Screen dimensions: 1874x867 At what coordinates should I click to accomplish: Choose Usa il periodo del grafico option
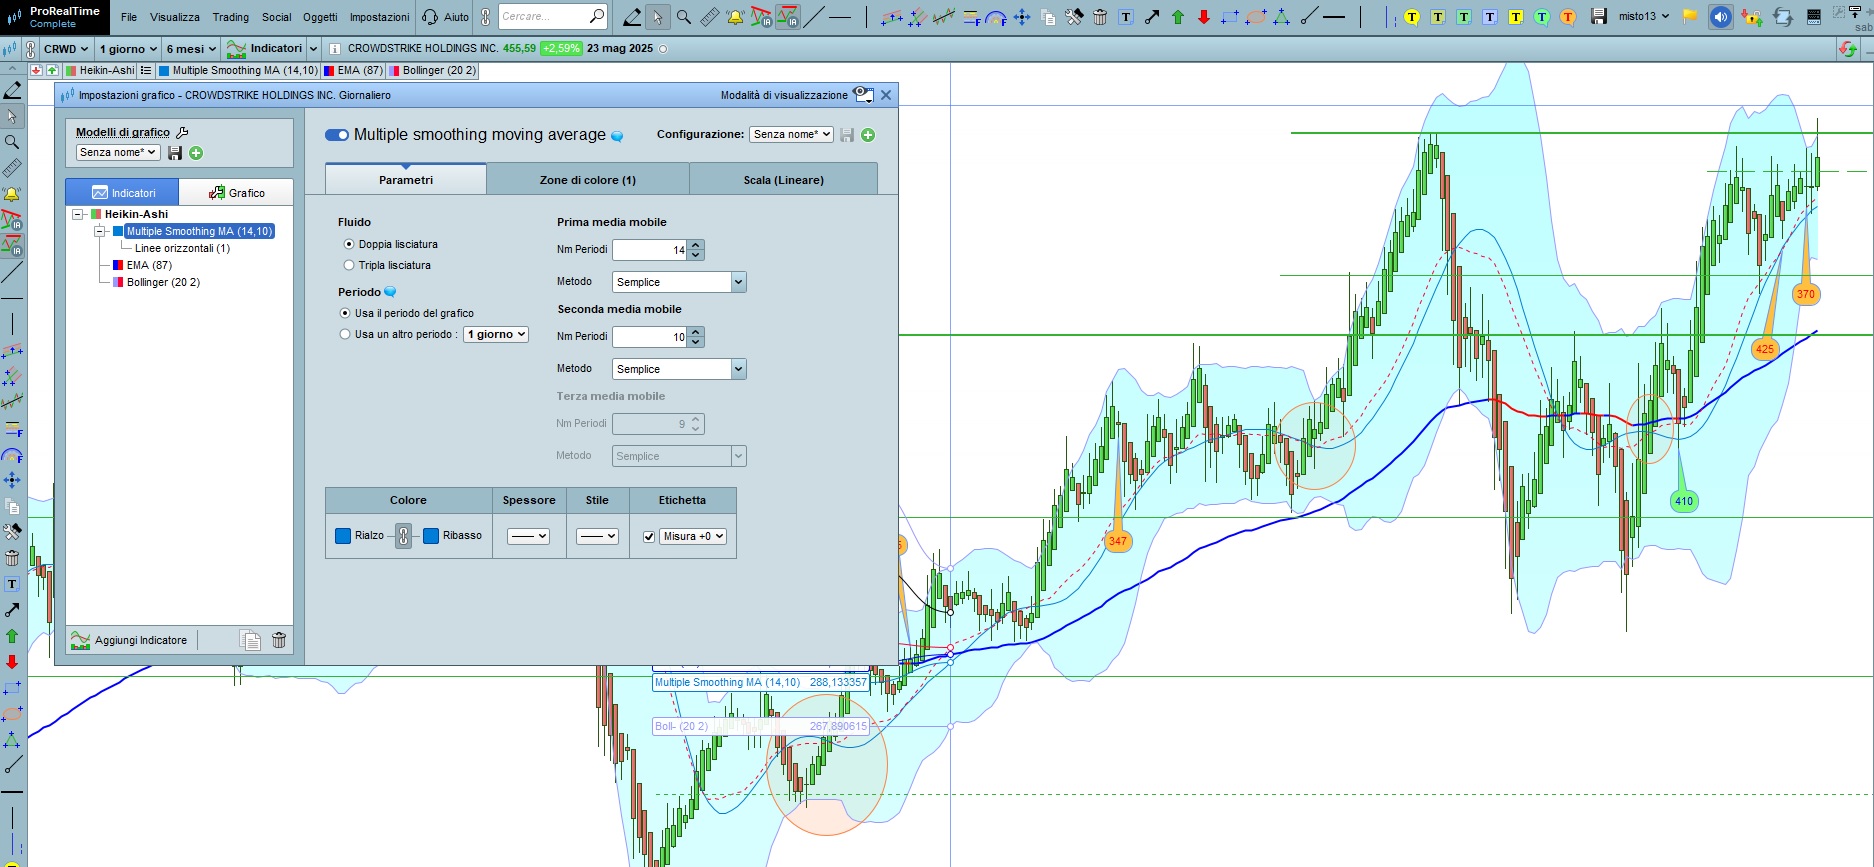point(345,313)
